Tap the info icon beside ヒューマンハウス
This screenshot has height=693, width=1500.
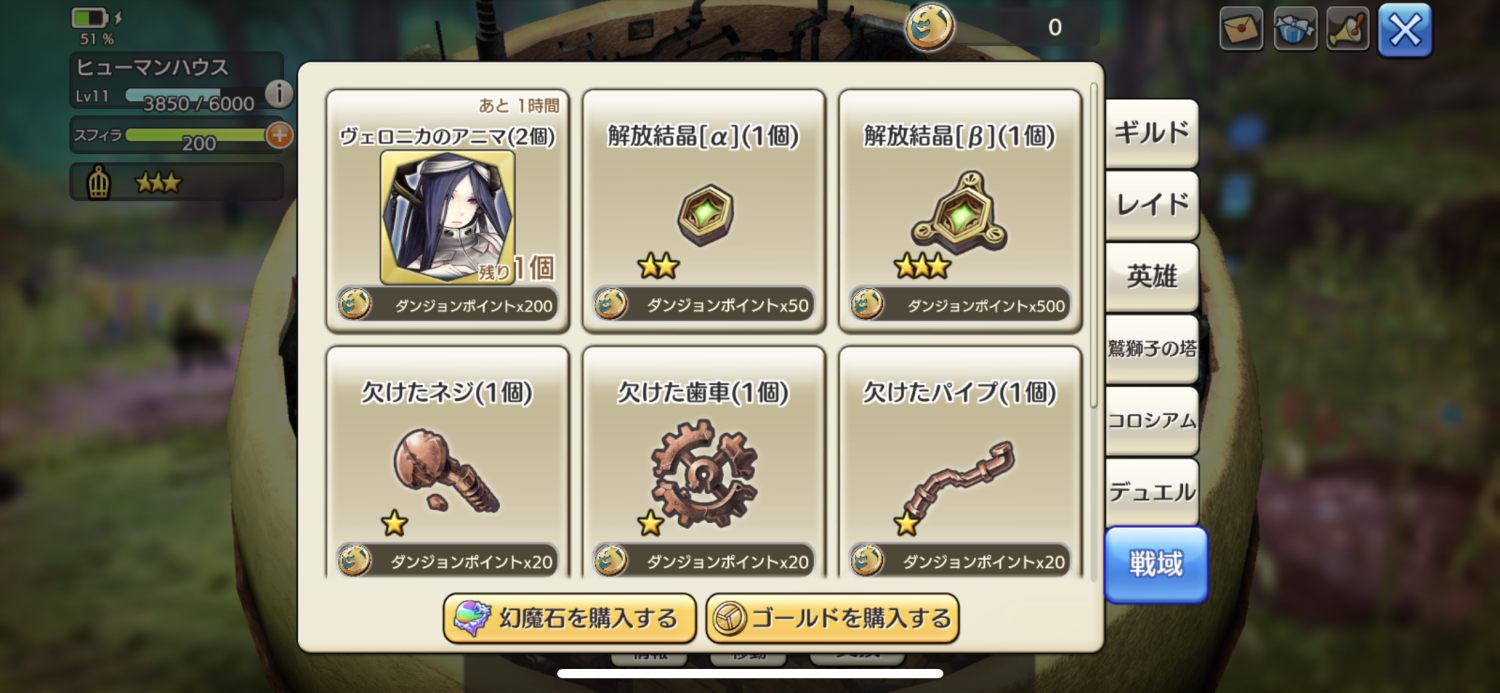(279, 94)
